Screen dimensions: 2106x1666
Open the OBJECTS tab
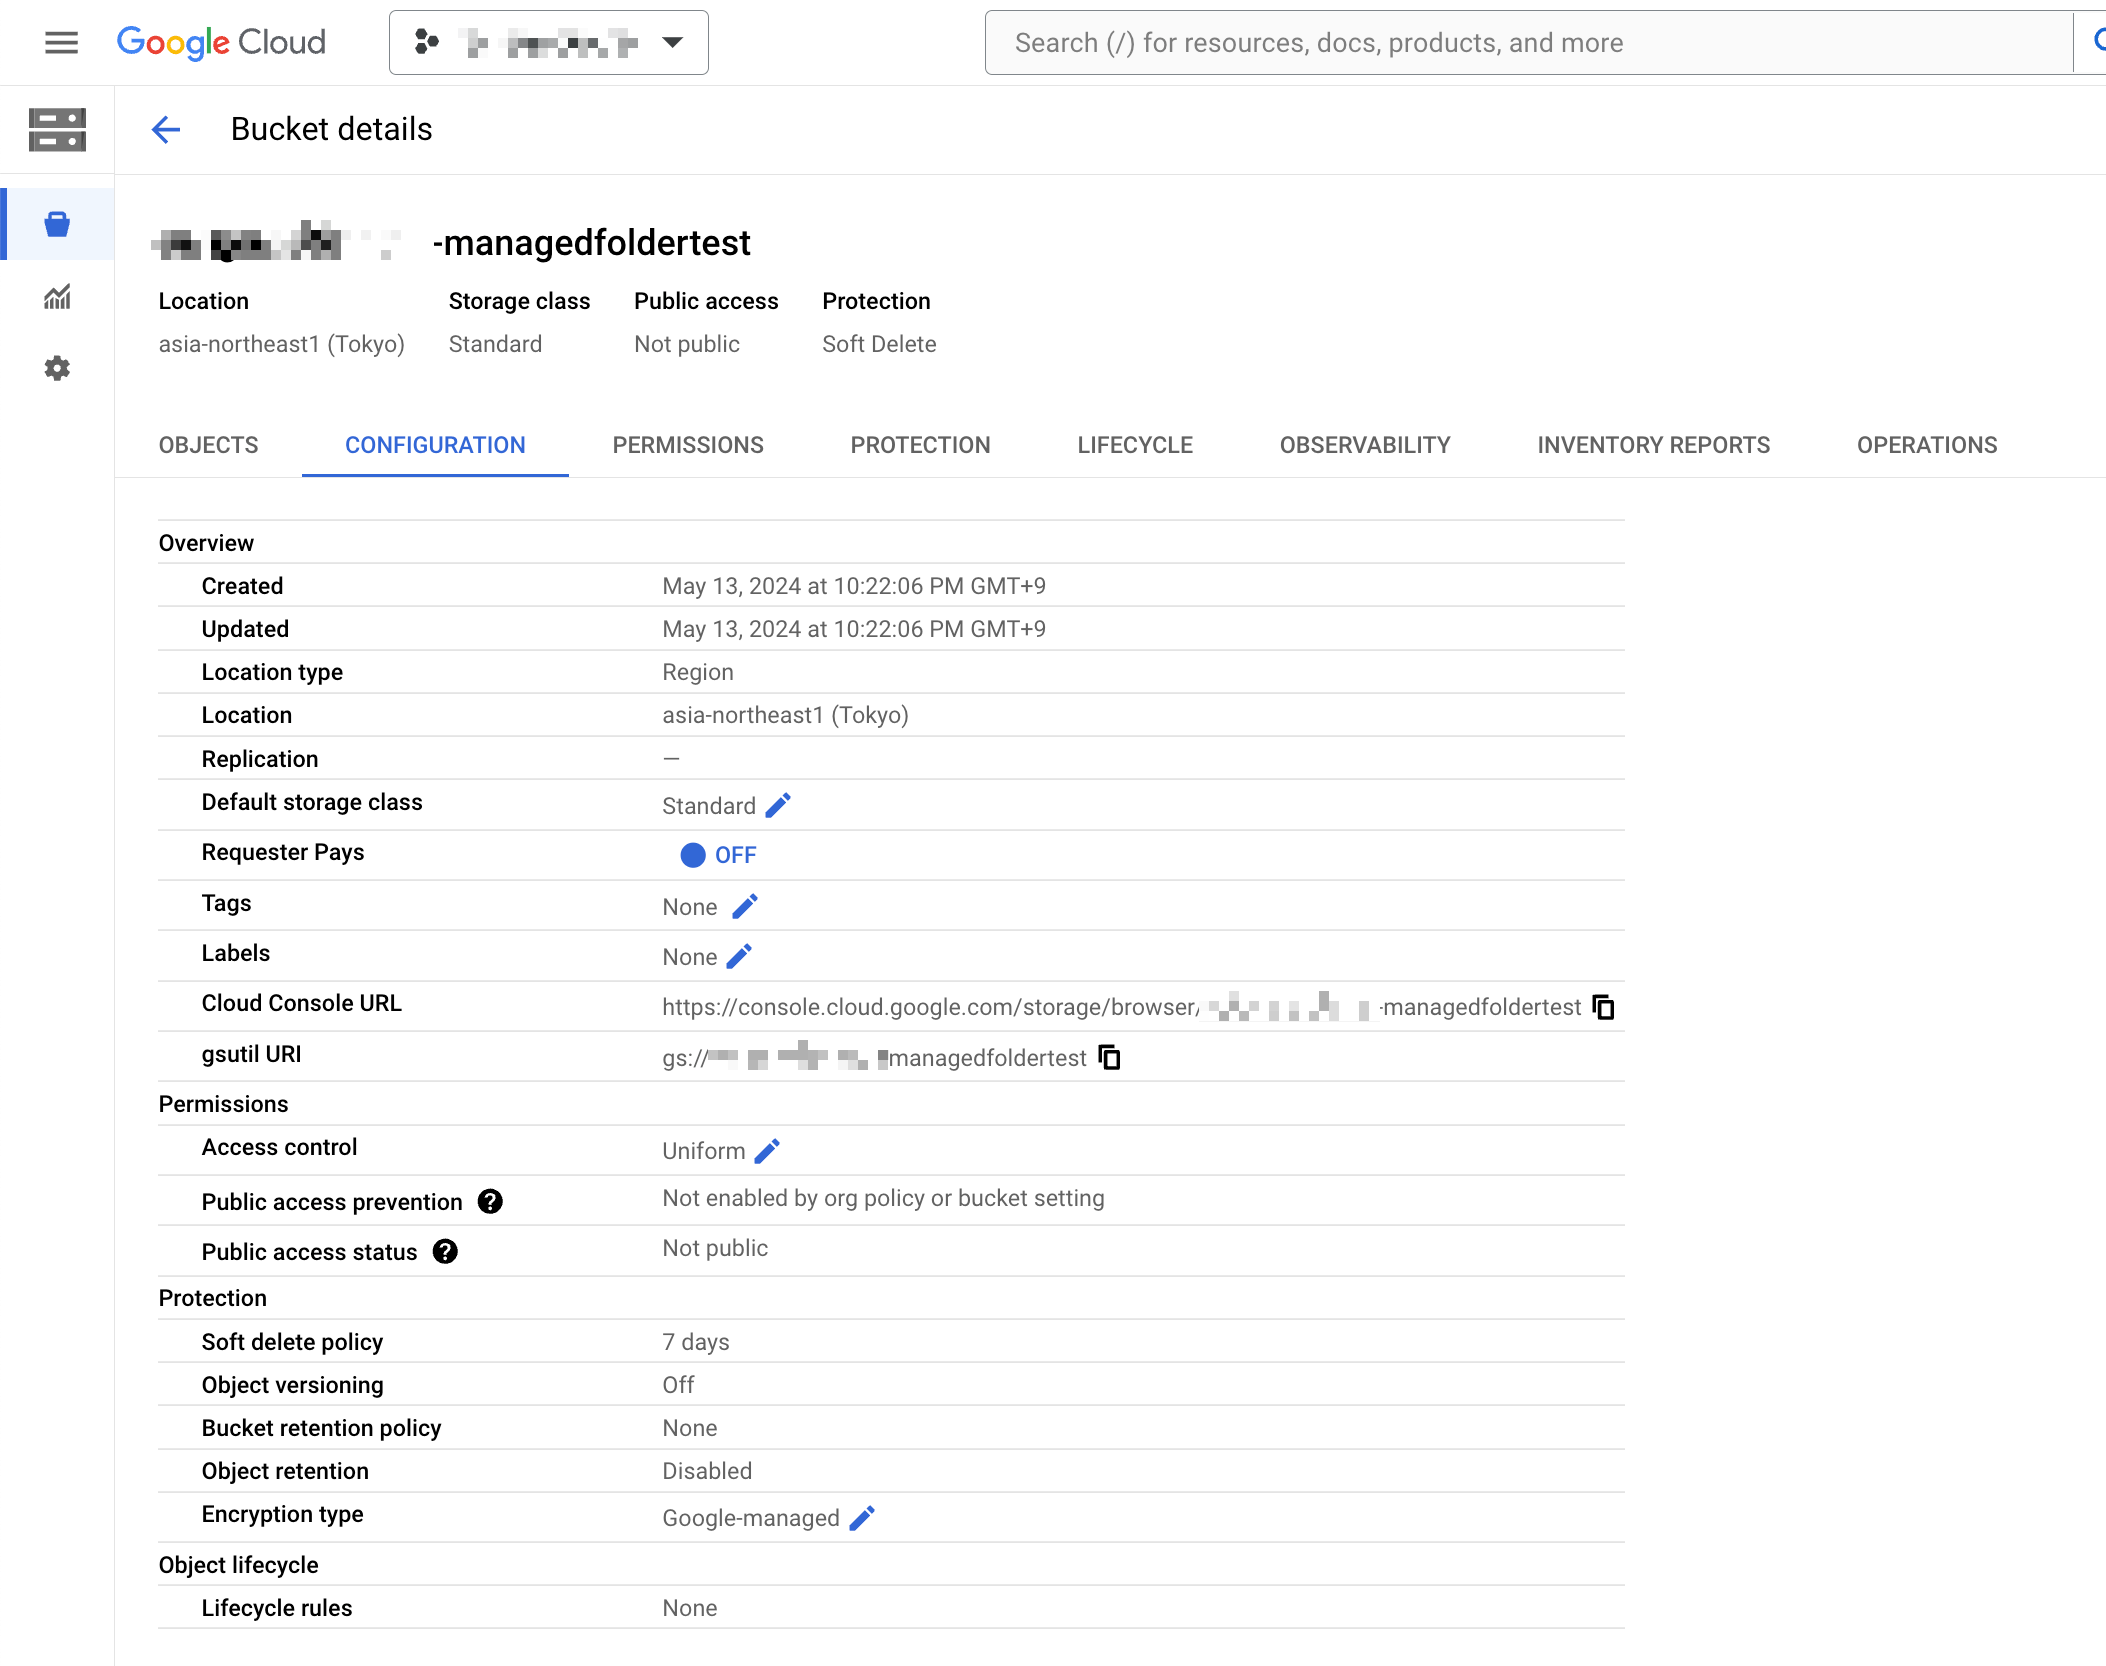(x=208, y=445)
